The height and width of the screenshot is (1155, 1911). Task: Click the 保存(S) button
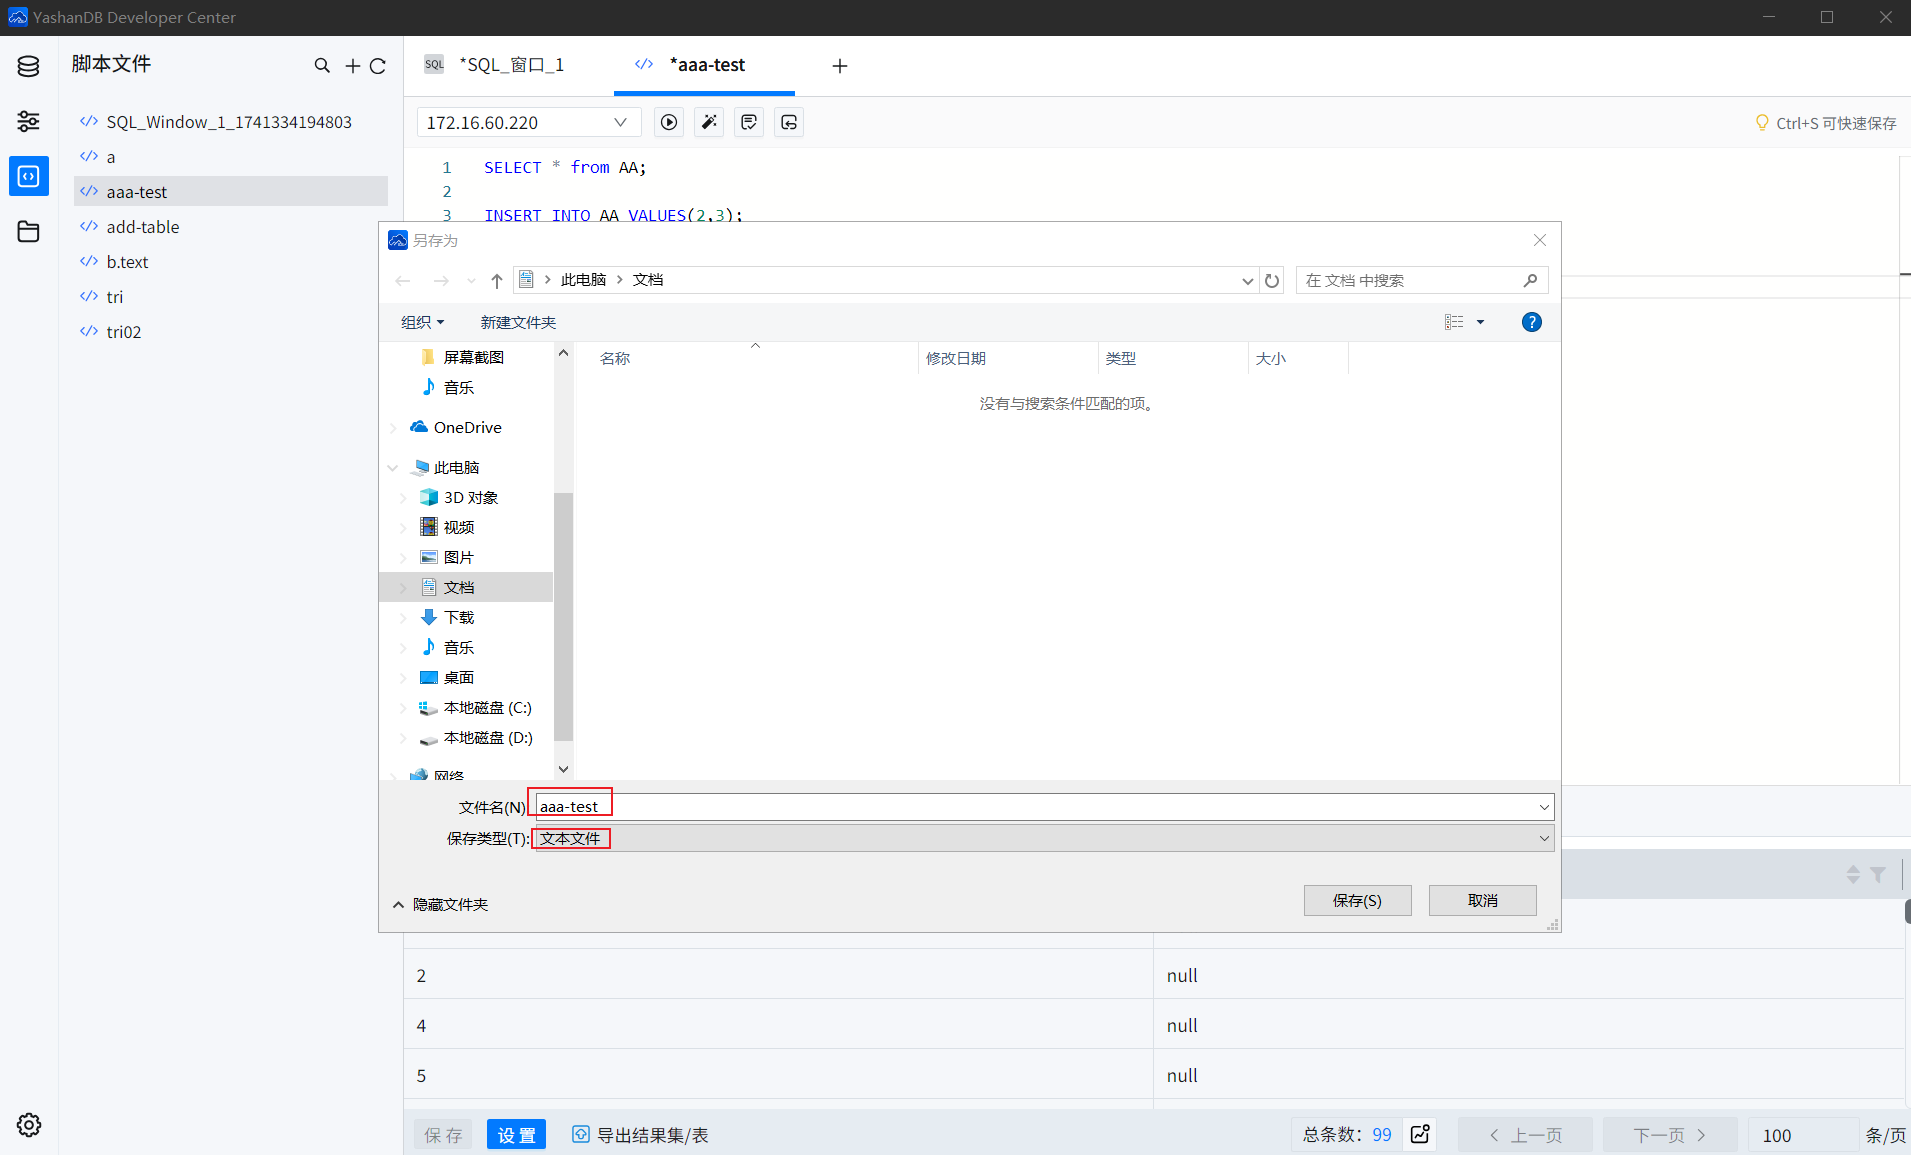pos(1357,900)
